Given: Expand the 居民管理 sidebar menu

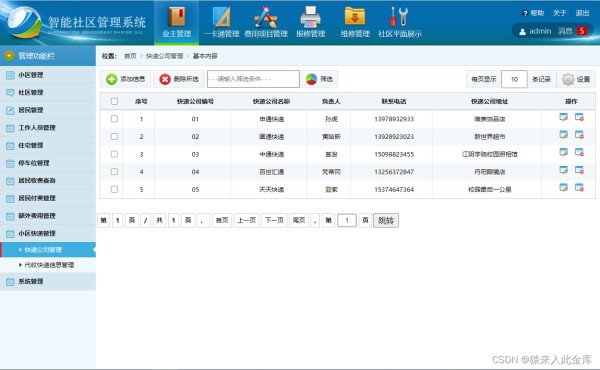Looking at the screenshot, I should (48, 110).
